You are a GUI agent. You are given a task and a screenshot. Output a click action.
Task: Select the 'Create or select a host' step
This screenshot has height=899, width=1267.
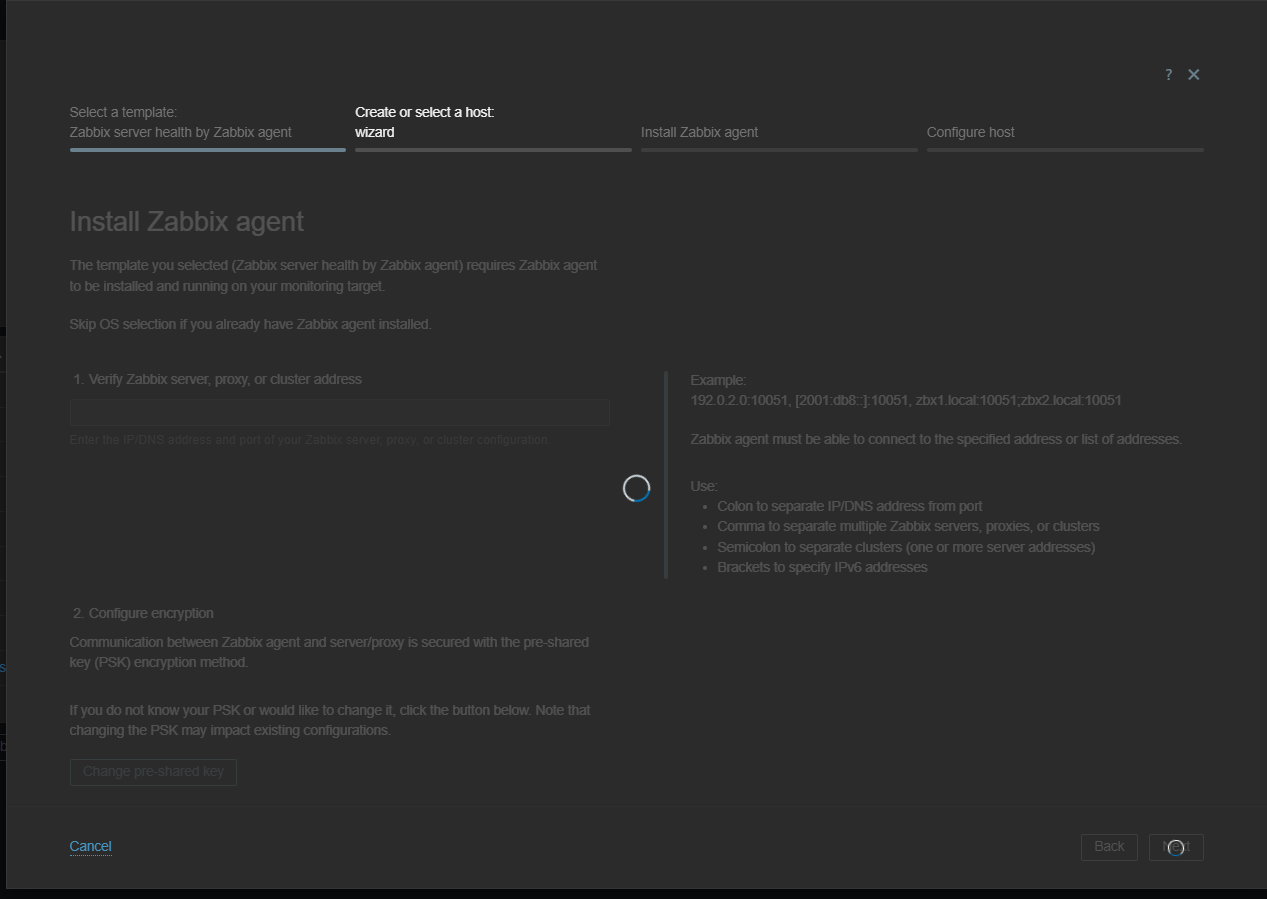[493, 127]
